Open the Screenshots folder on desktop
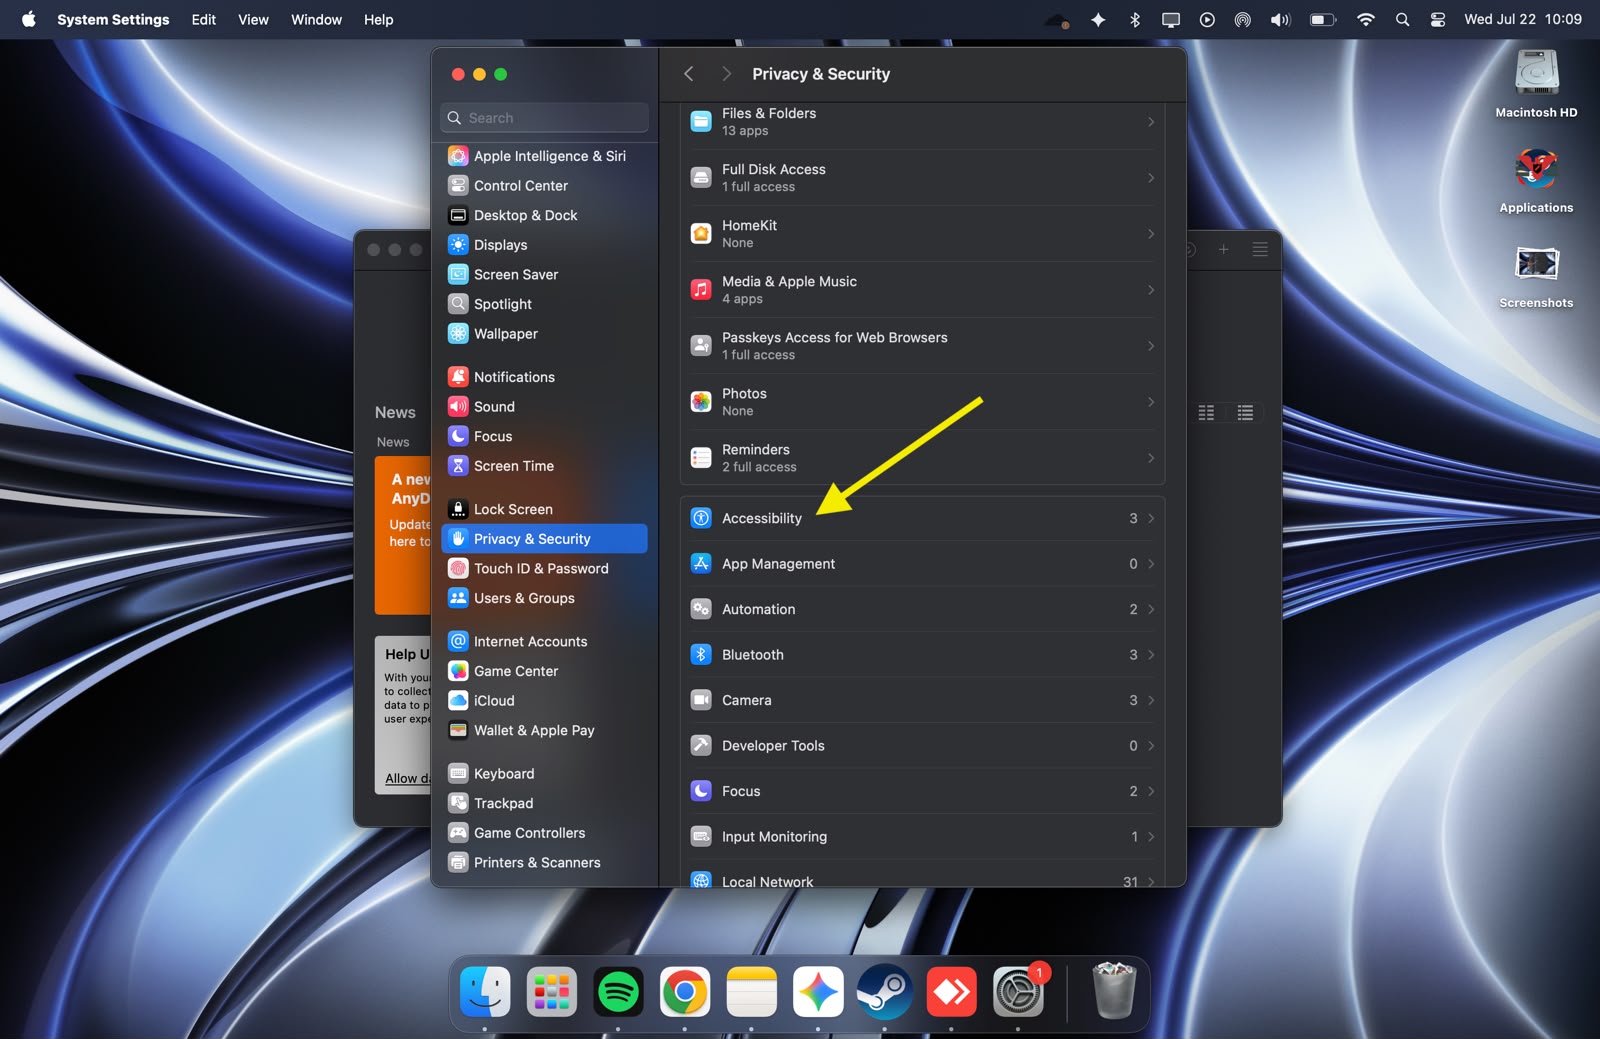Image resolution: width=1600 pixels, height=1039 pixels. click(x=1536, y=277)
